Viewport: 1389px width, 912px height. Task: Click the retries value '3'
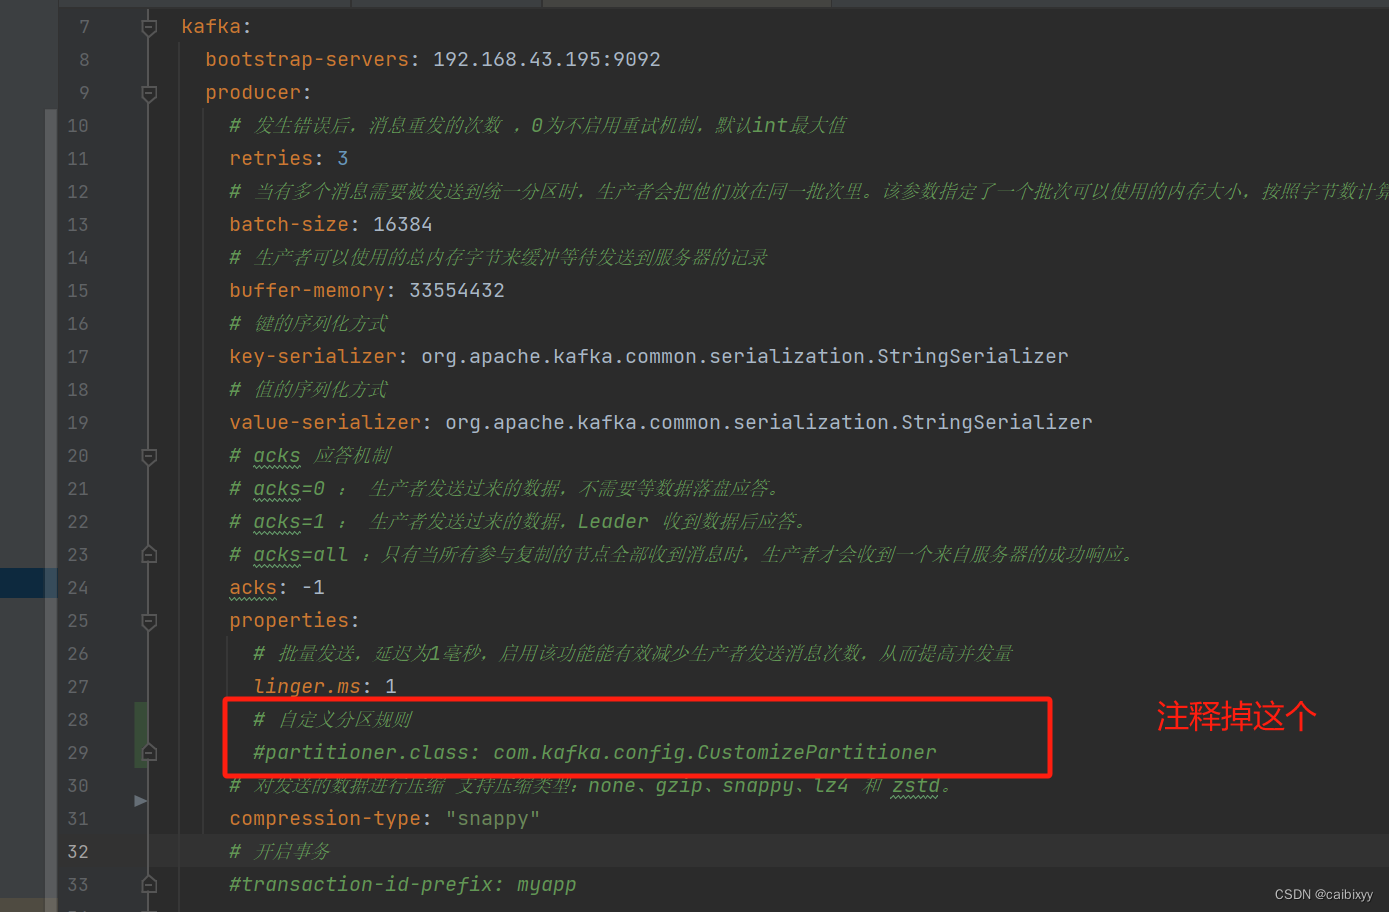click(343, 159)
